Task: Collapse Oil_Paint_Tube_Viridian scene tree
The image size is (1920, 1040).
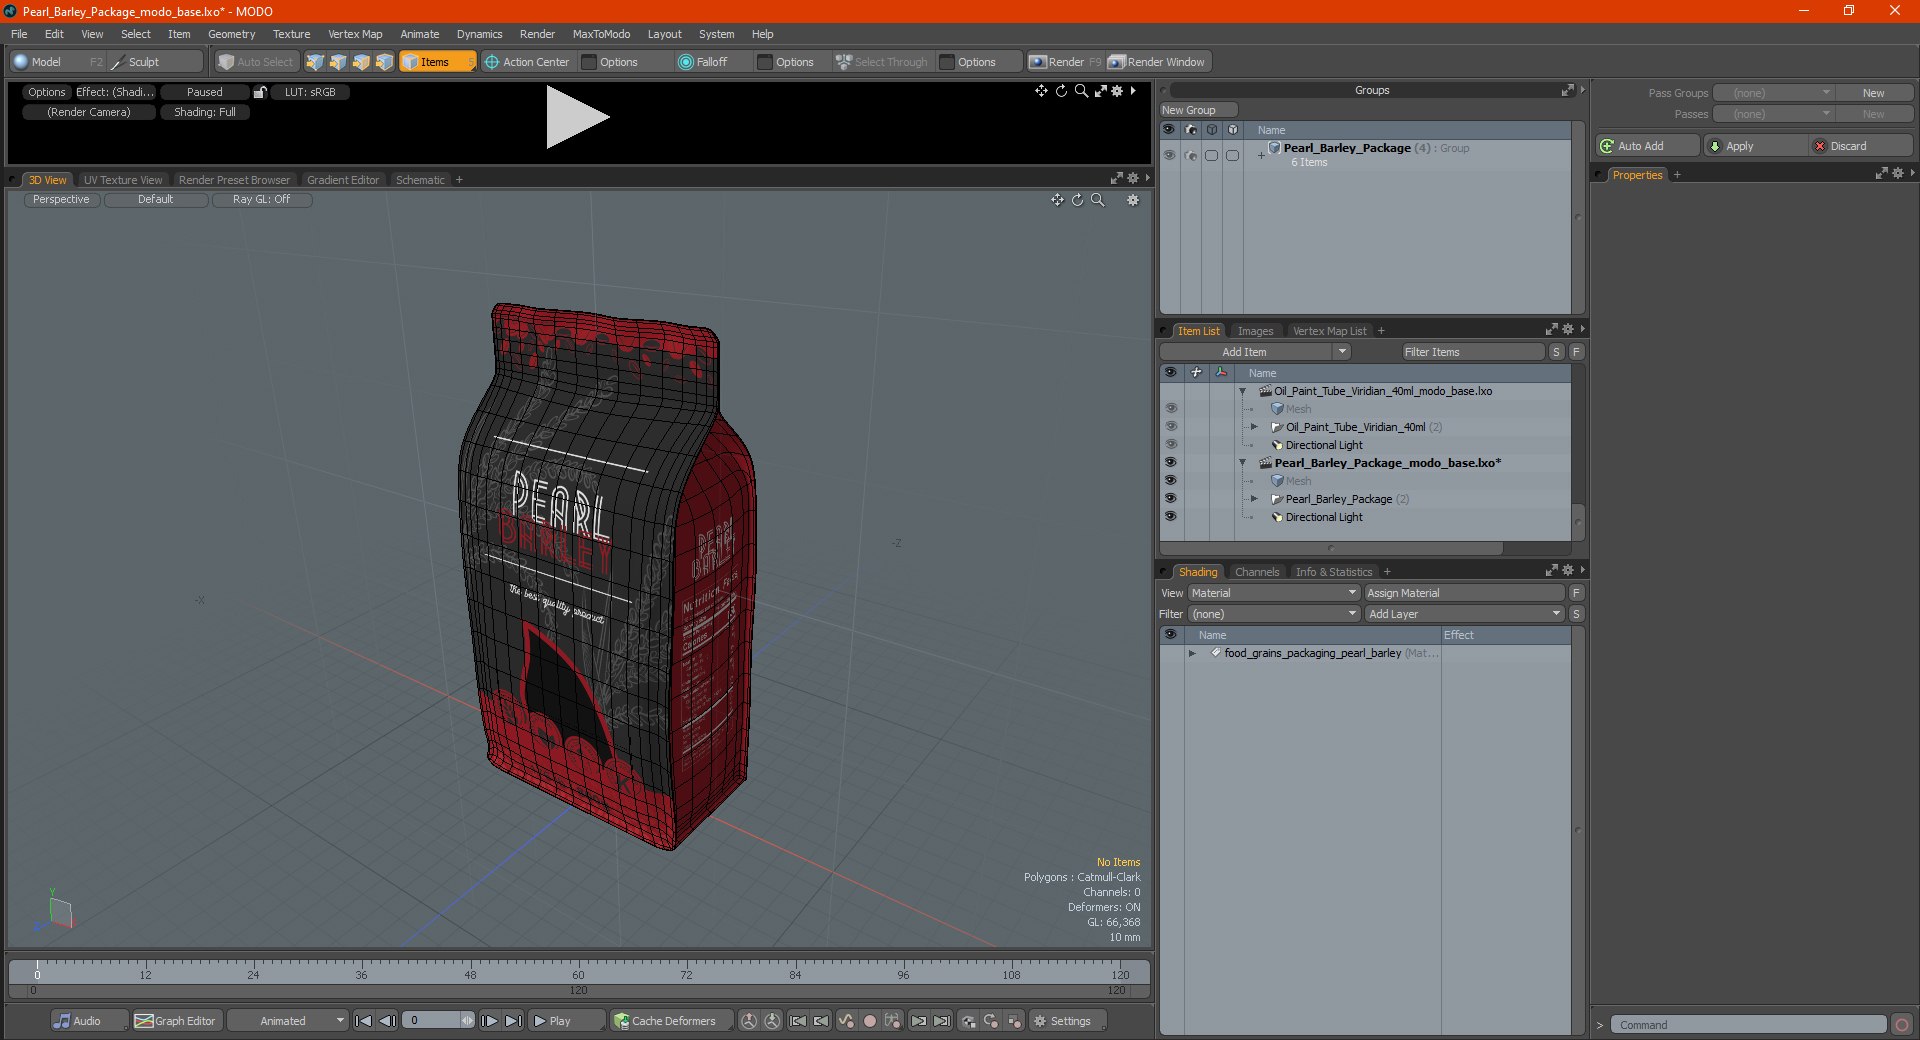Action: 1242,391
